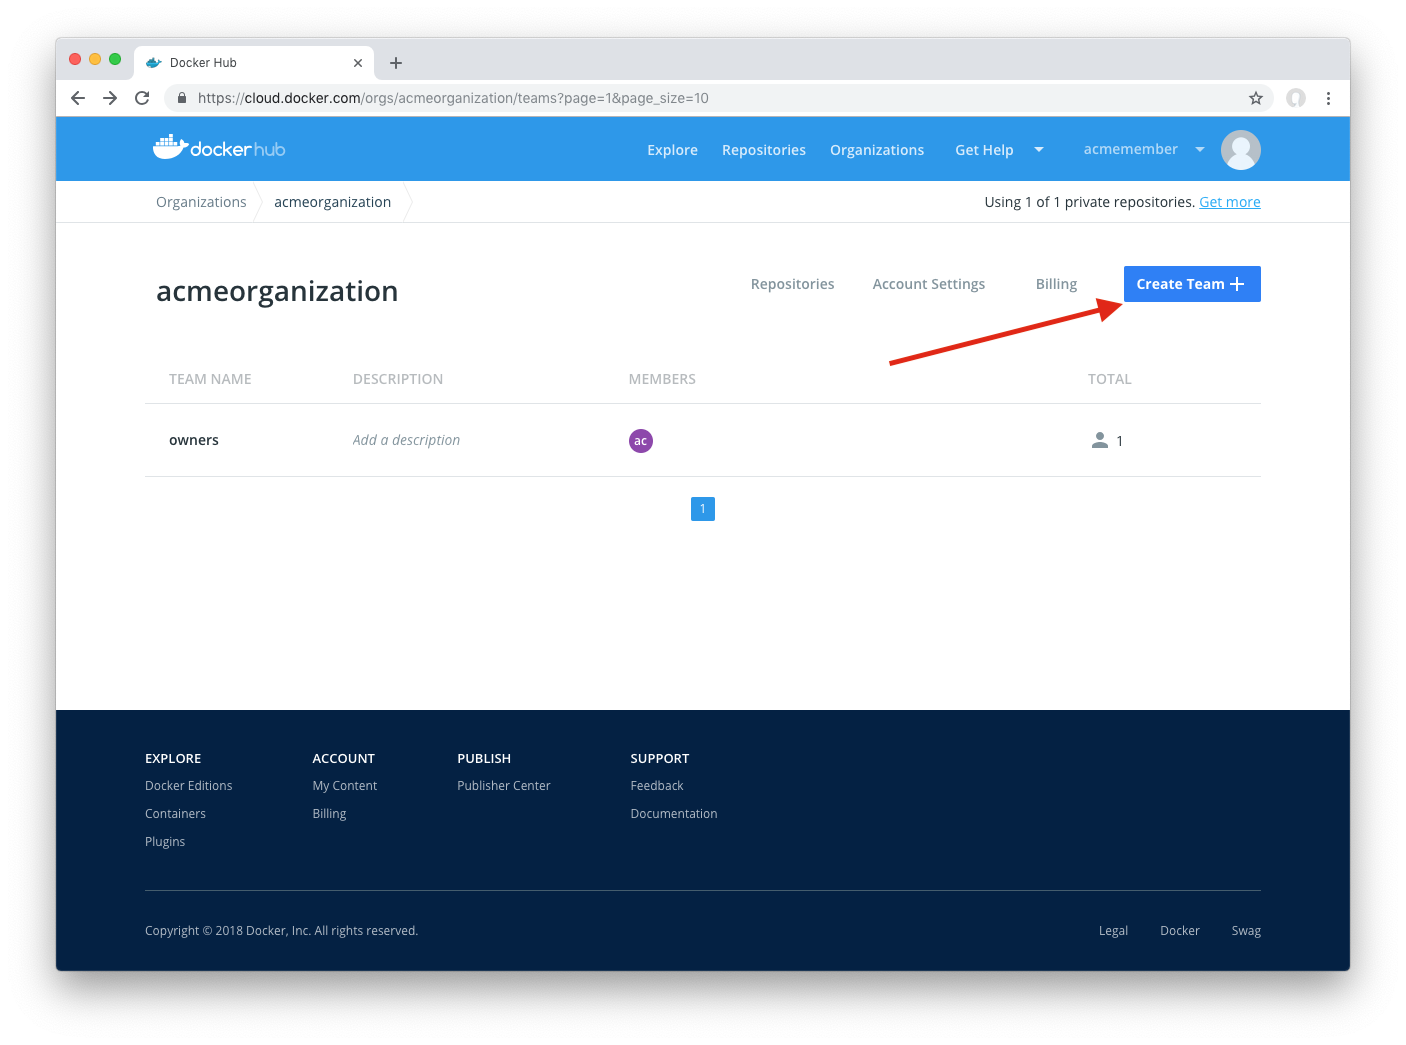Viewport: 1406px width, 1045px height.
Task: Close the Docker Hub tab
Action: [358, 63]
